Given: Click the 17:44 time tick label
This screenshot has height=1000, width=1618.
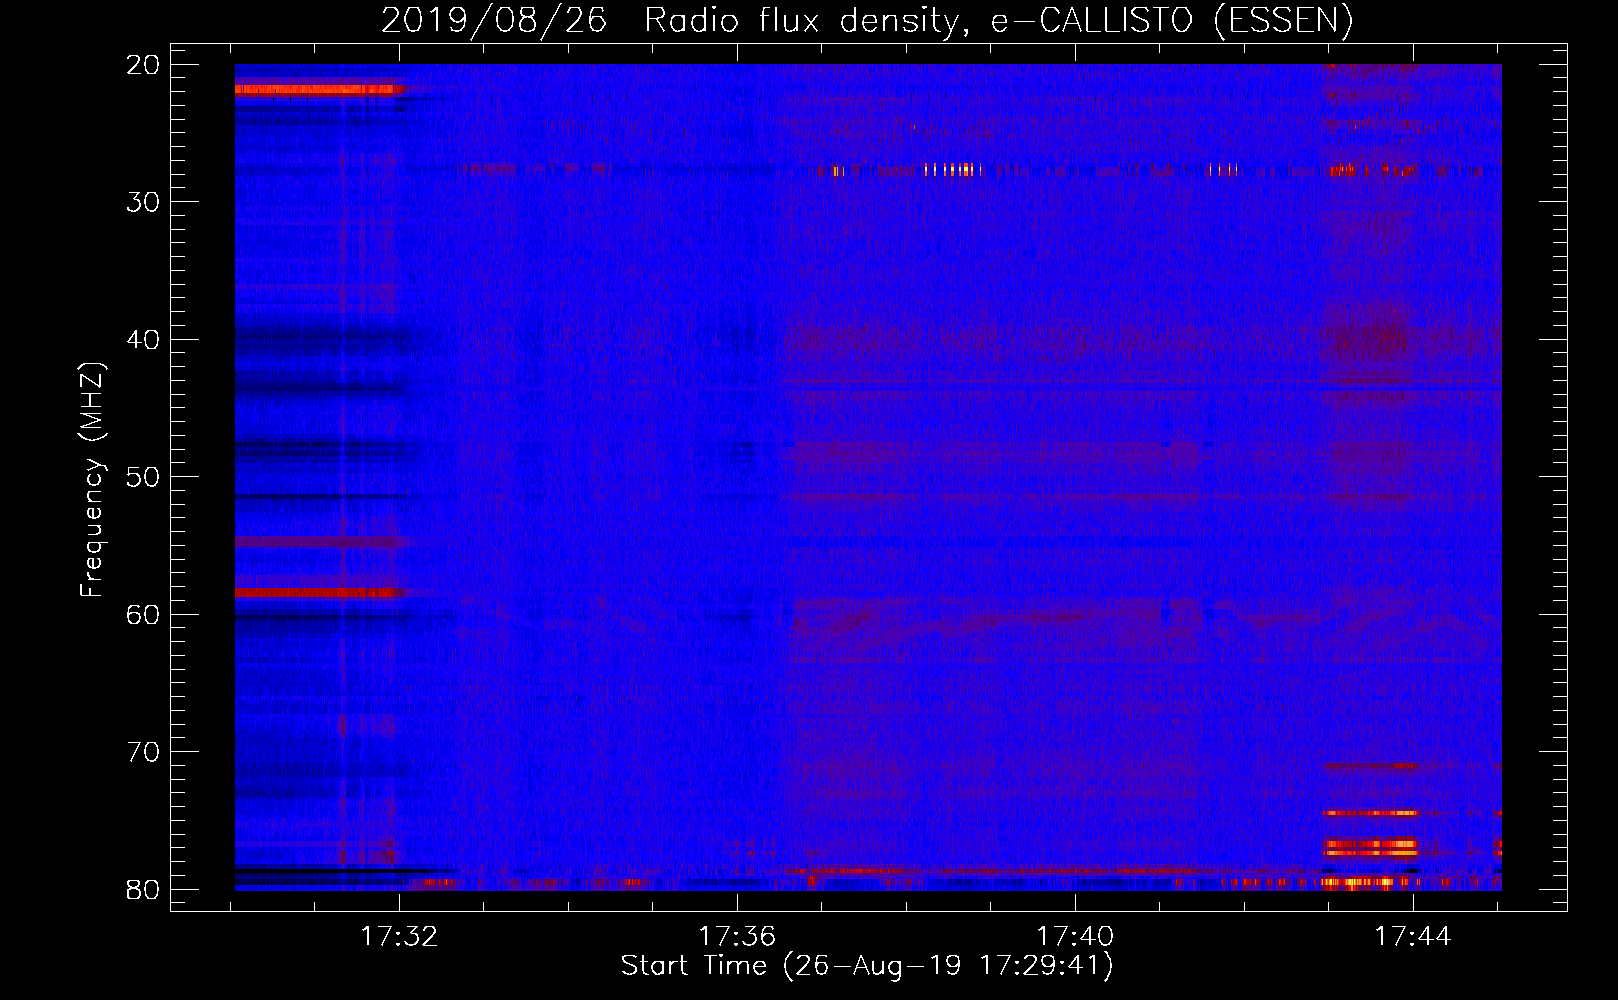Looking at the screenshot, I should pyautogui.click(x=1413, y=936).
